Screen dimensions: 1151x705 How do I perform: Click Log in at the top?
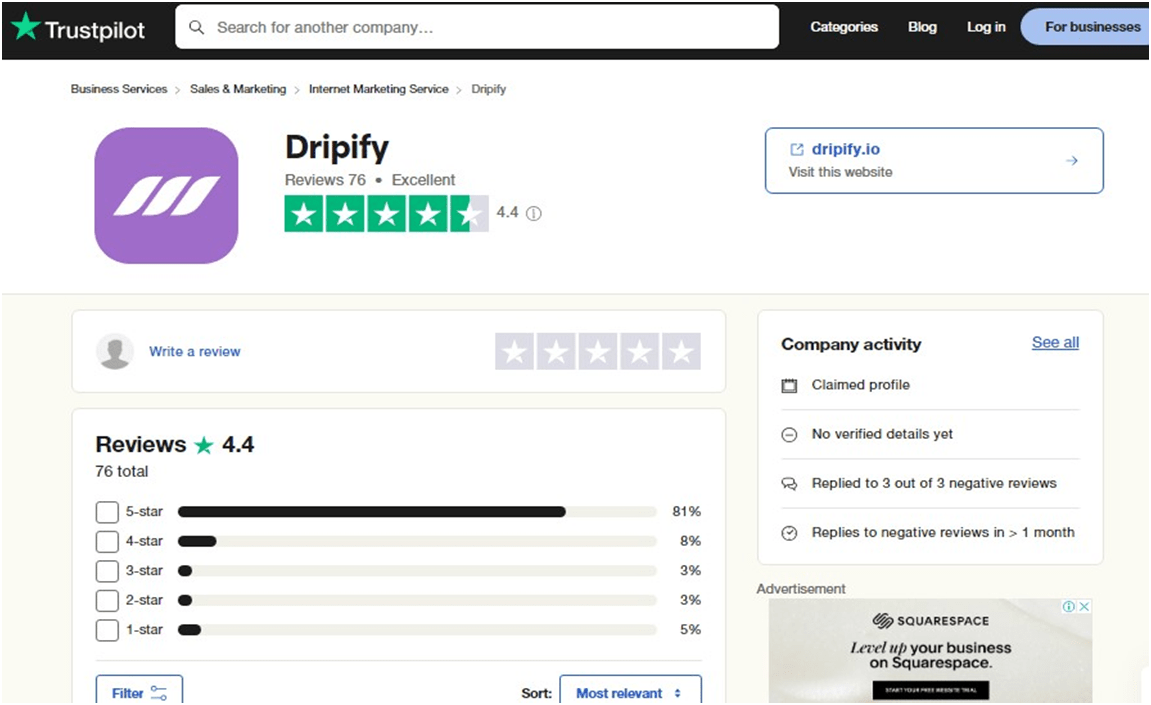(x=985, y=27)
